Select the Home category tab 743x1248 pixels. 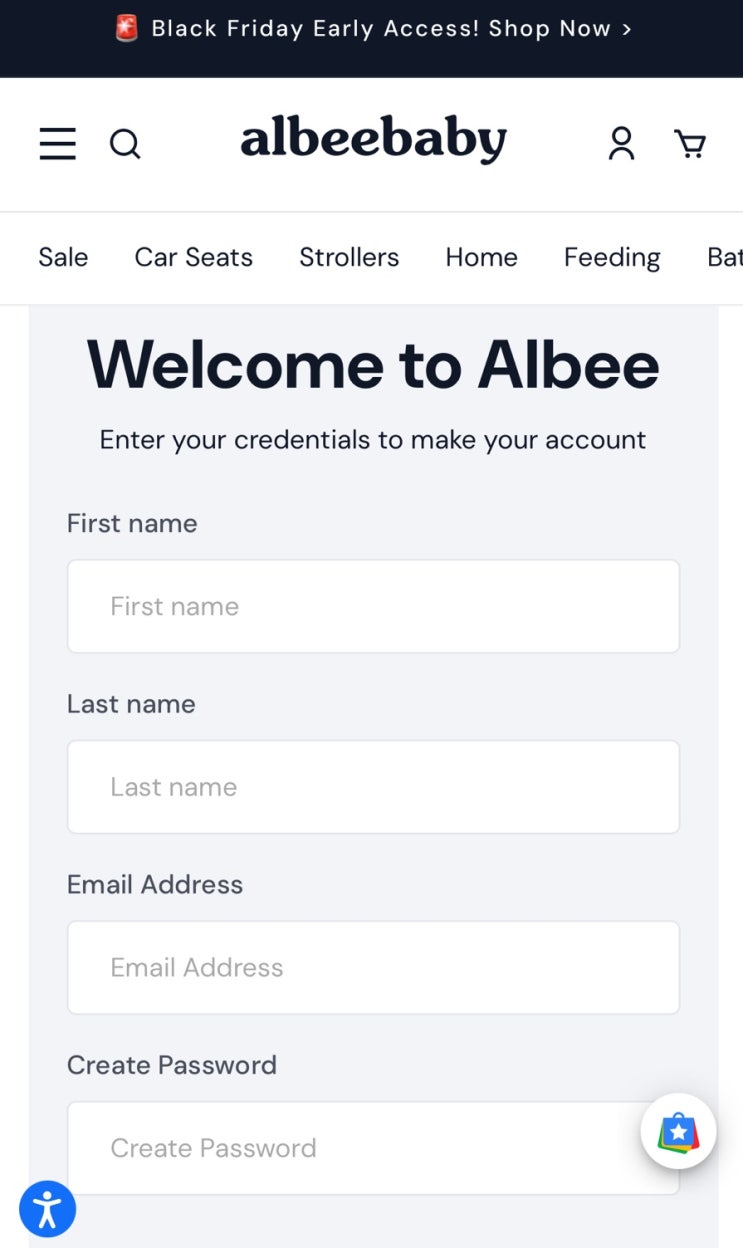click(481, 258)
